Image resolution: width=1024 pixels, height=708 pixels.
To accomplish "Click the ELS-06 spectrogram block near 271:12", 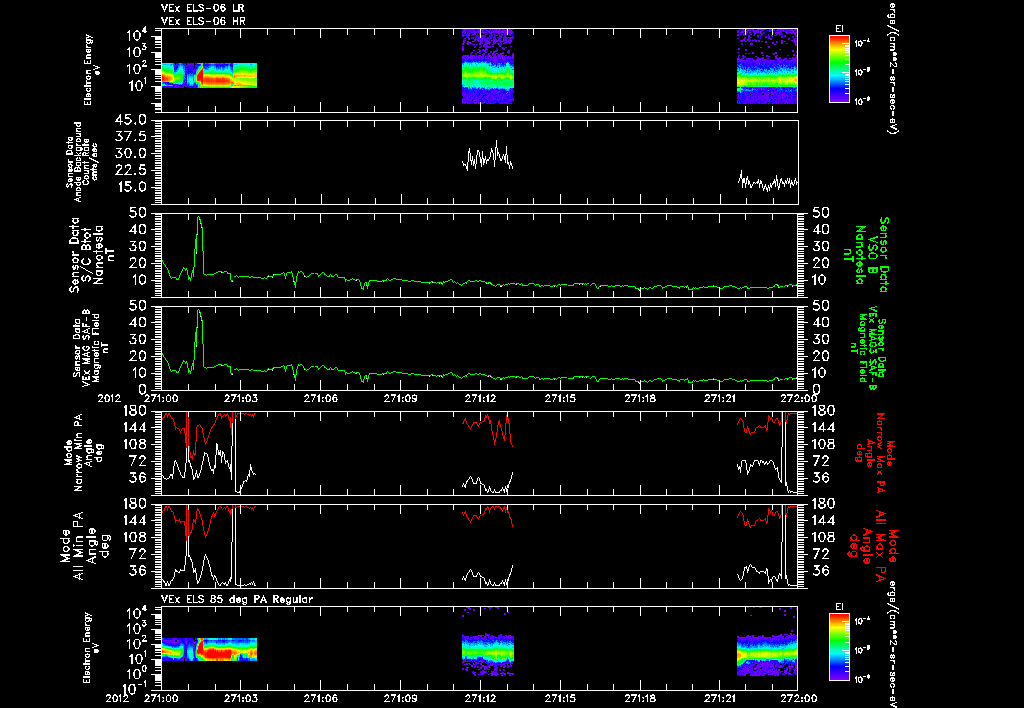I will pyautogui.click(x=488, y=66).
